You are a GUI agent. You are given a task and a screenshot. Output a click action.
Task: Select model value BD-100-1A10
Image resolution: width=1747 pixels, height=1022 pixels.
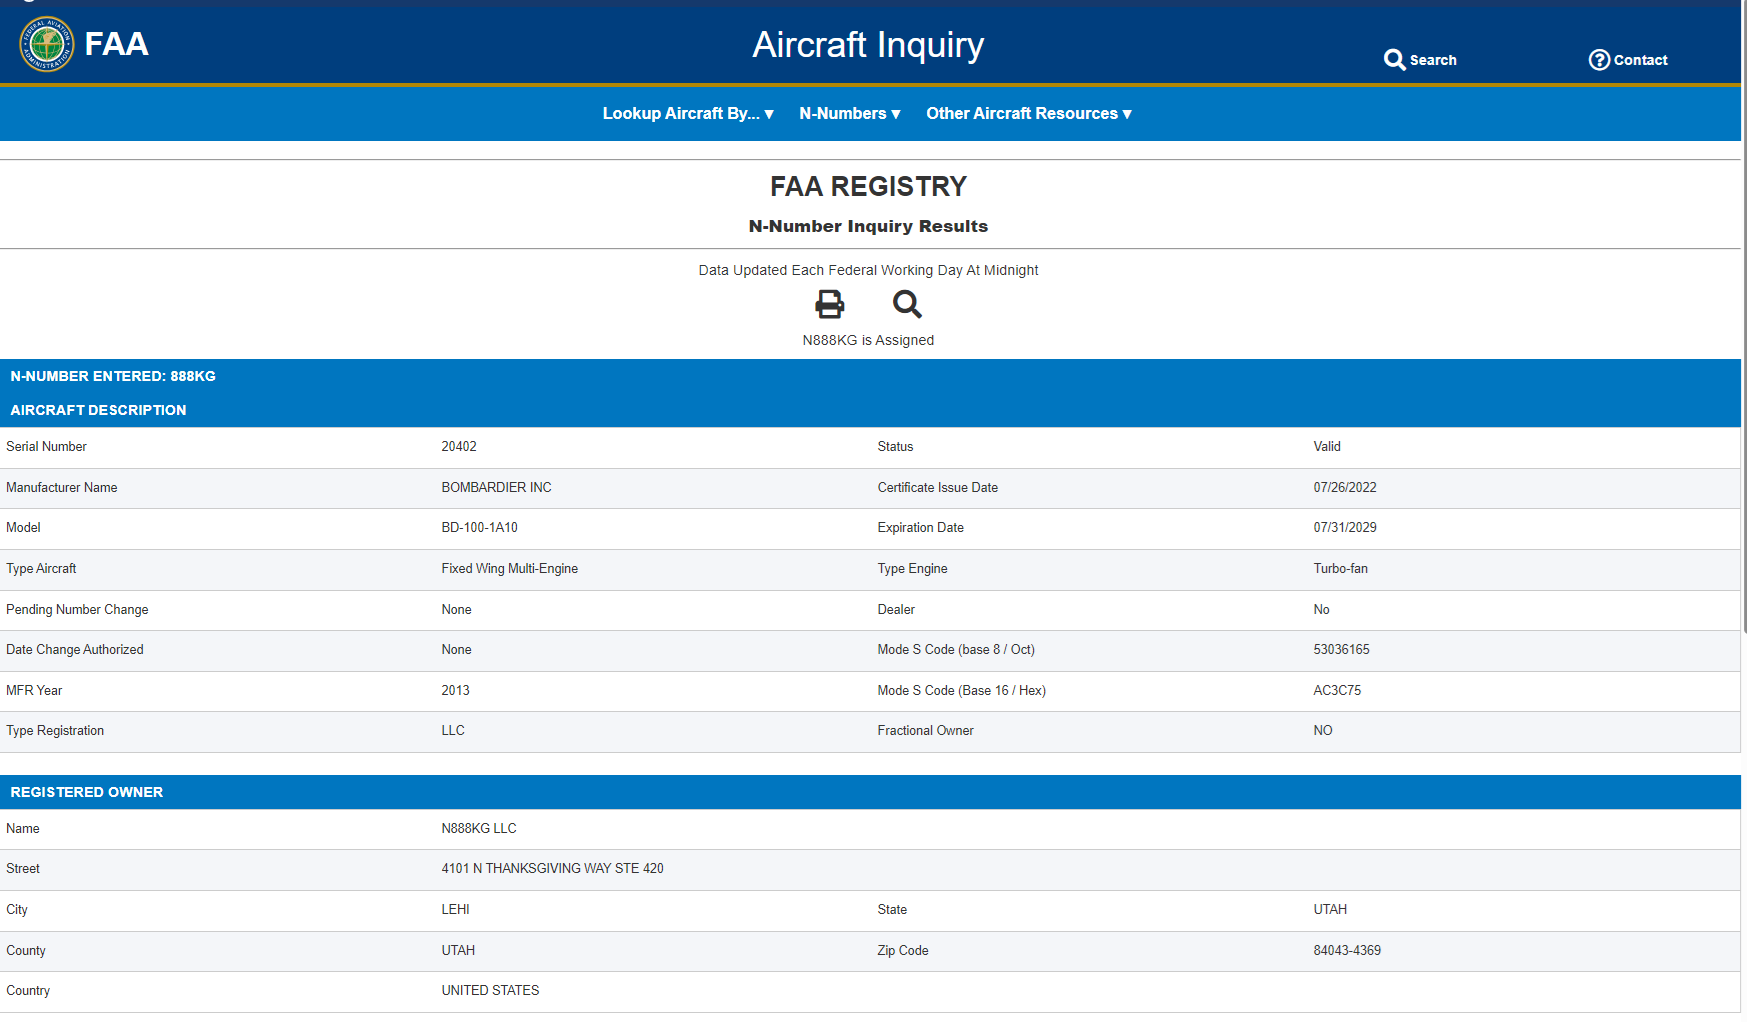pos(480,528)
